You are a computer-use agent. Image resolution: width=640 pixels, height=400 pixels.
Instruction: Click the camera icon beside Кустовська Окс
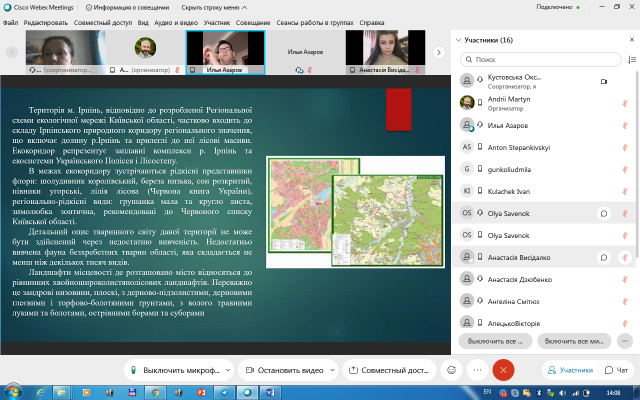603,80
